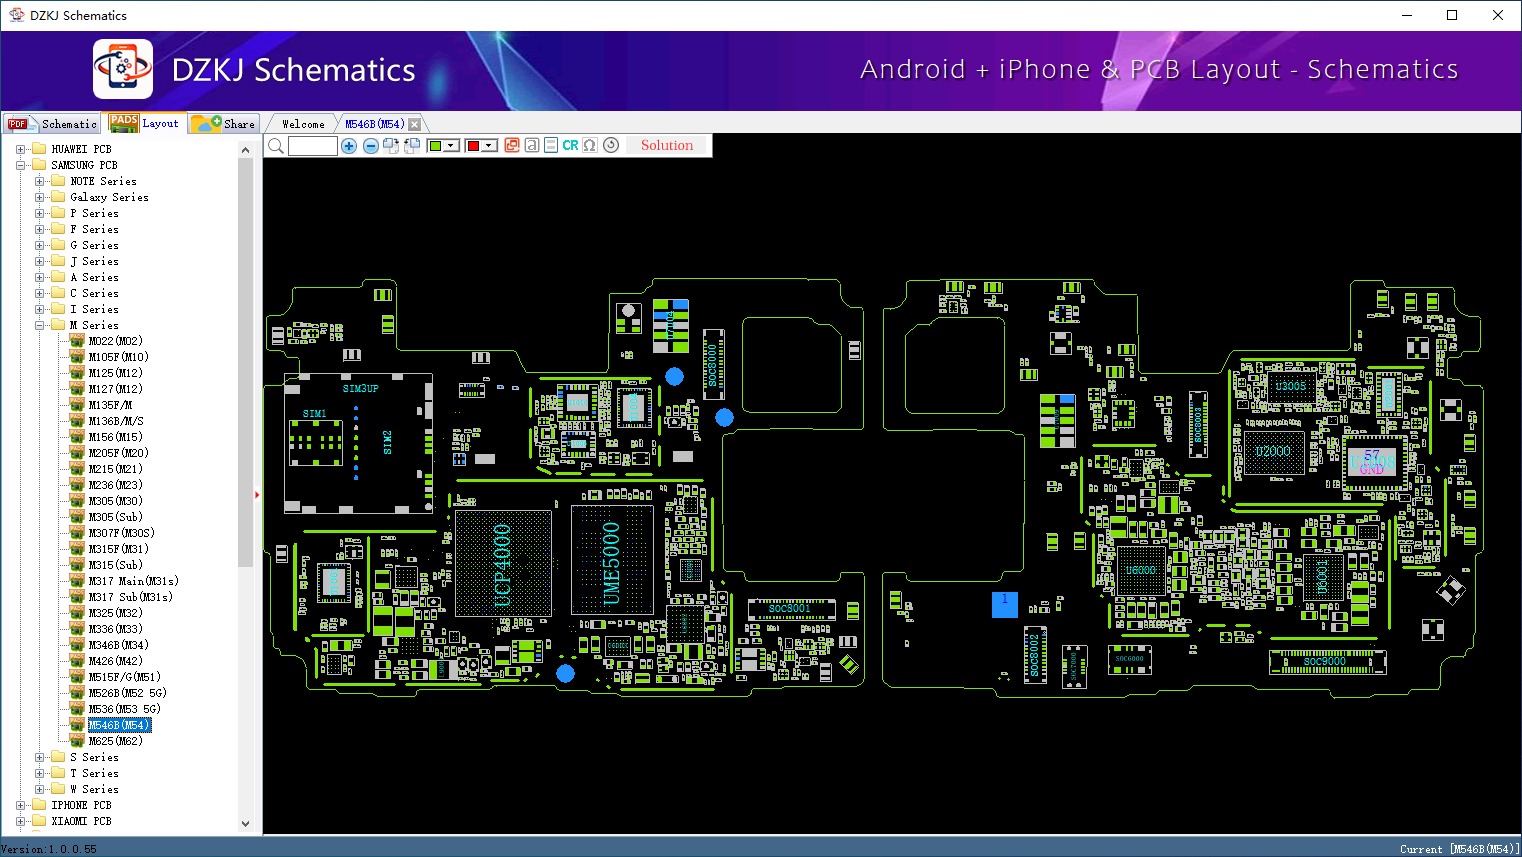The width and height of the screenshot is (1522, 857).
Task: Click the tree panel scroll-up arrow
Action: pyautogui.click(x=246, y=150)
